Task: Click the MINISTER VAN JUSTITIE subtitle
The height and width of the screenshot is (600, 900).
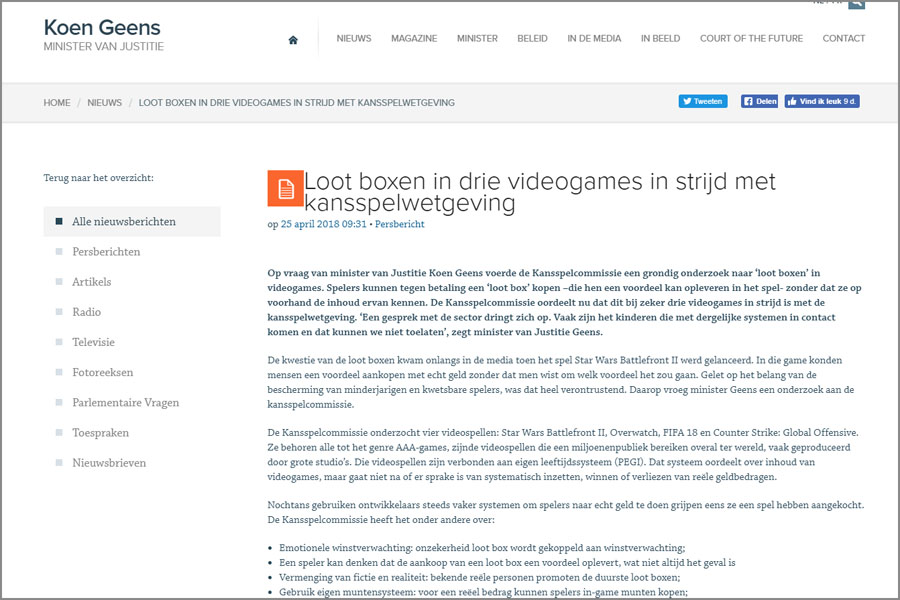Action: 103,47
